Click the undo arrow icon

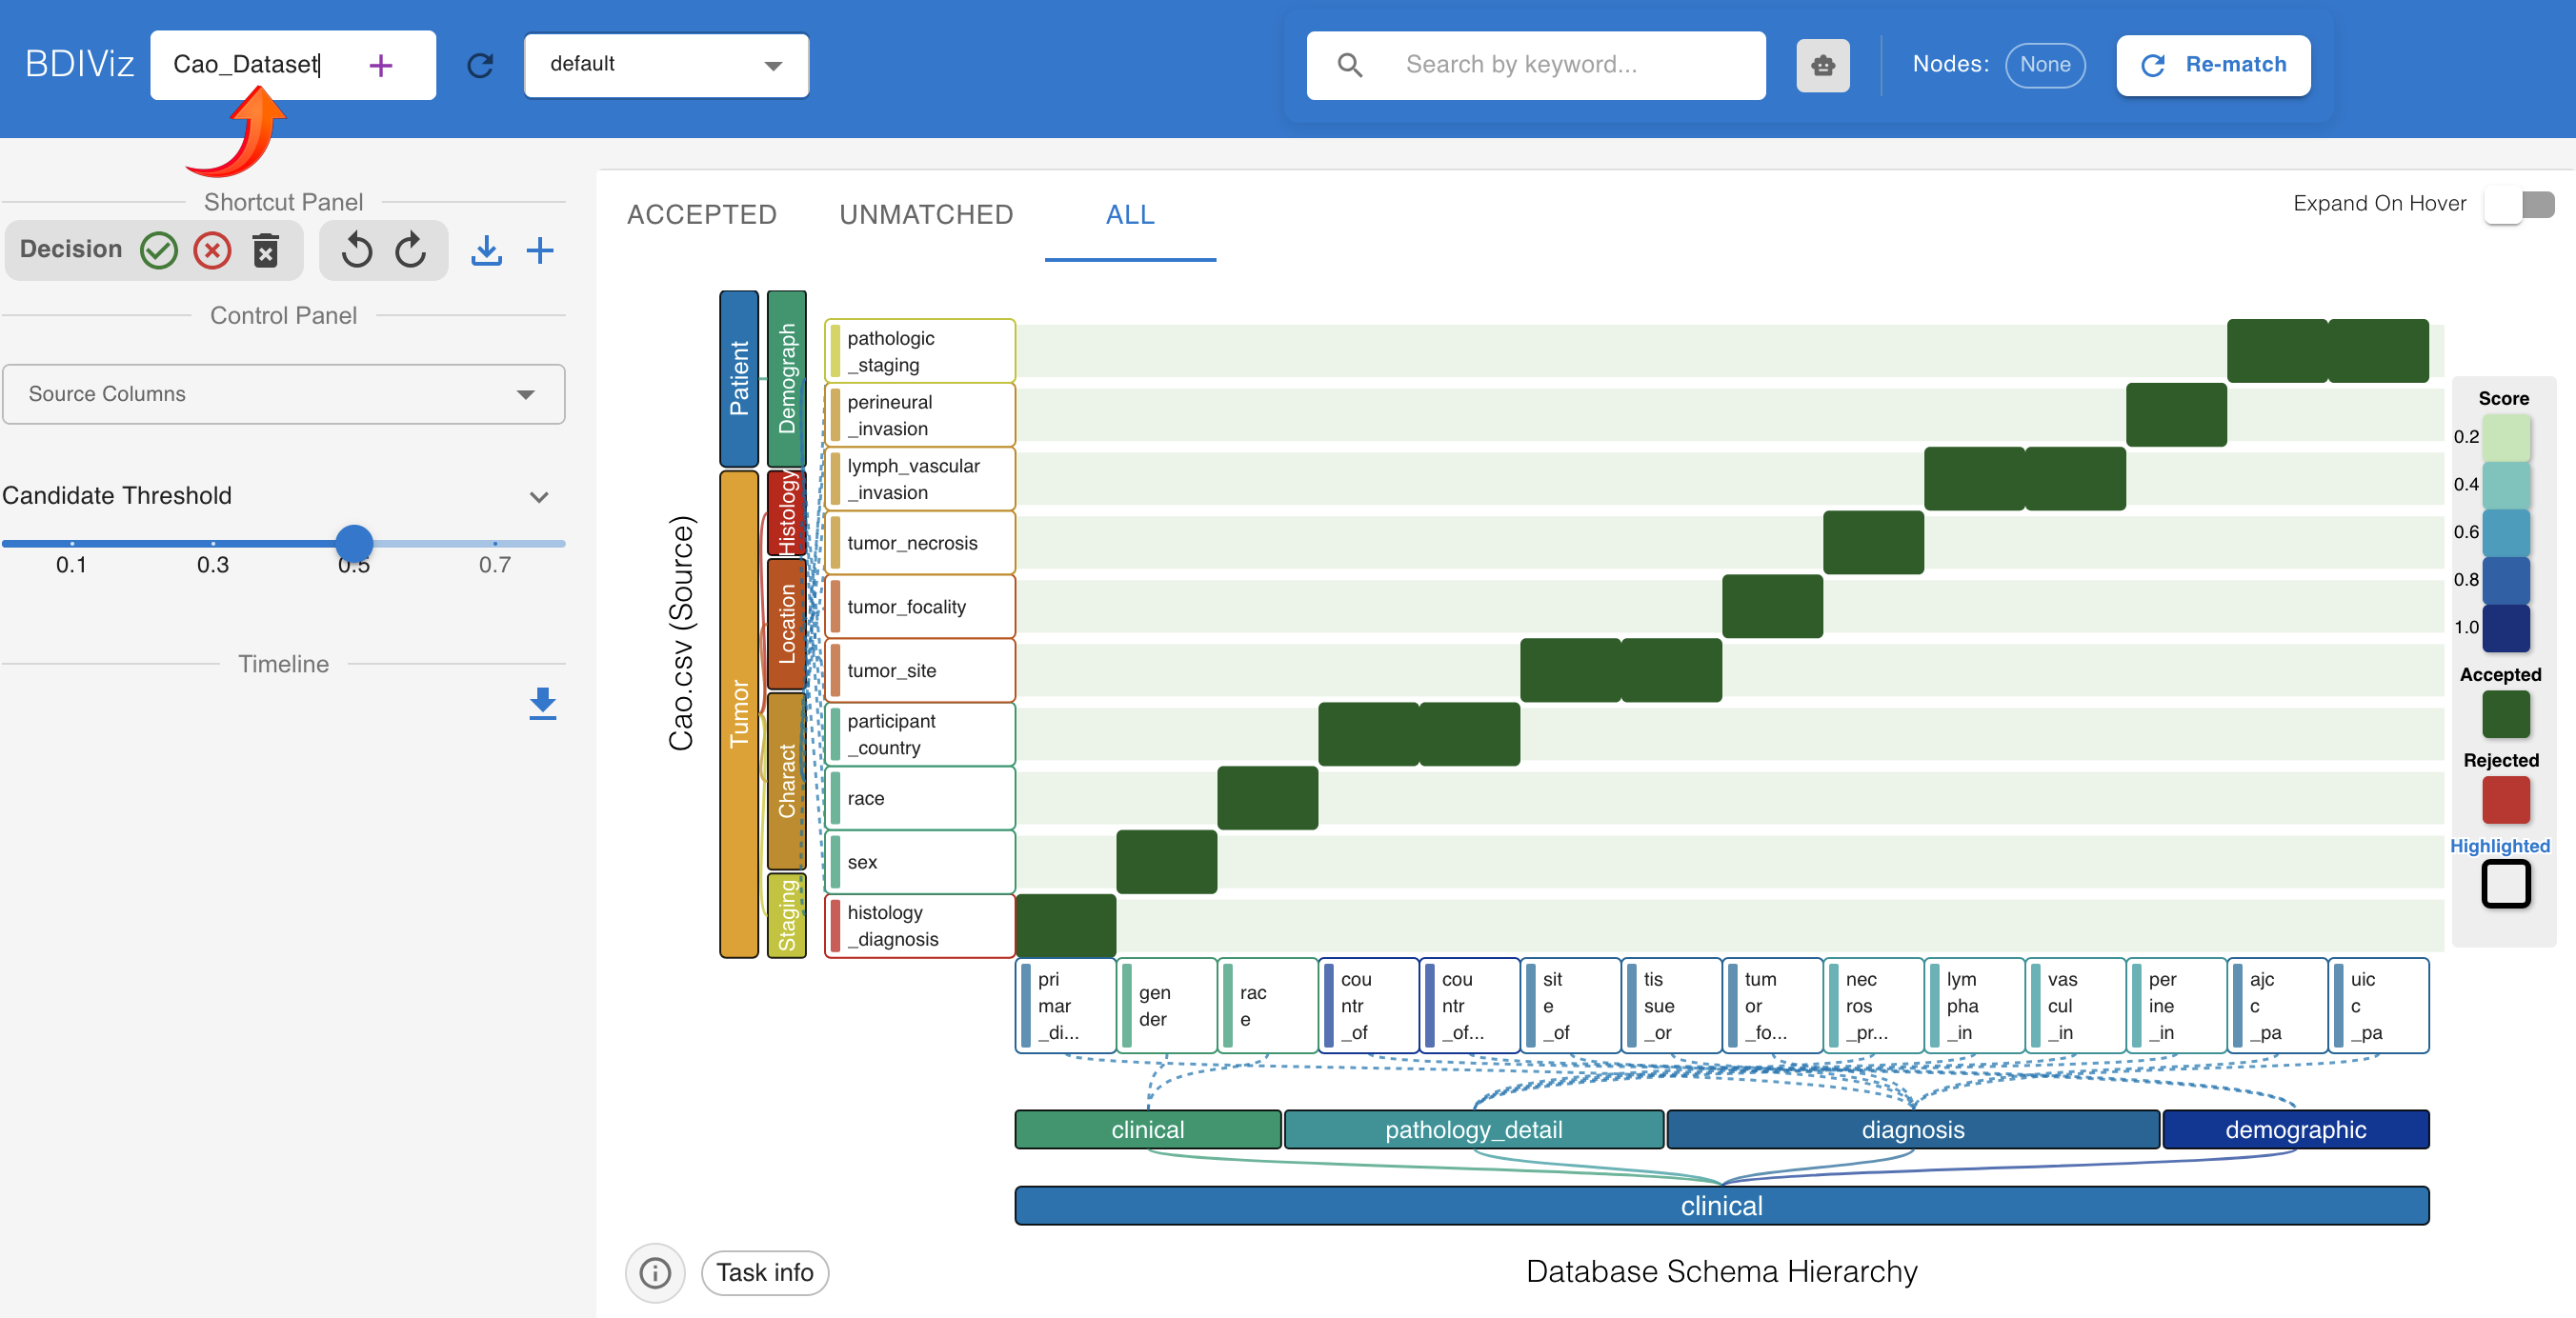tap(356, 250)
